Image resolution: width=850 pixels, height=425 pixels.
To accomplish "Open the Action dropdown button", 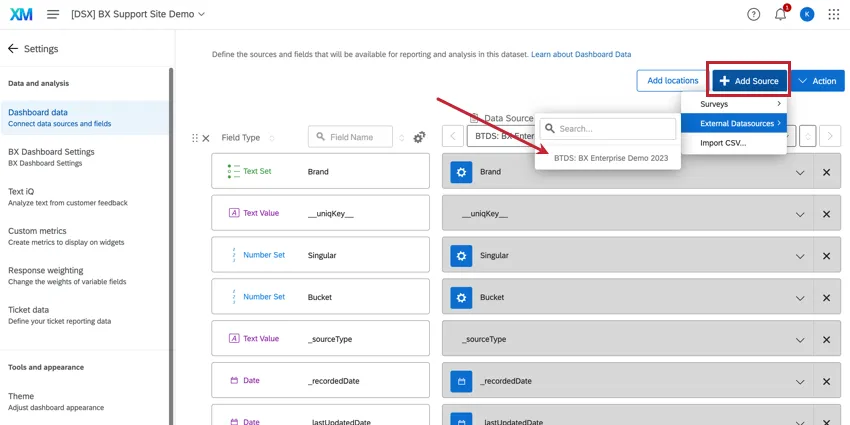I will pyautogui.click(x=817, y=80).
